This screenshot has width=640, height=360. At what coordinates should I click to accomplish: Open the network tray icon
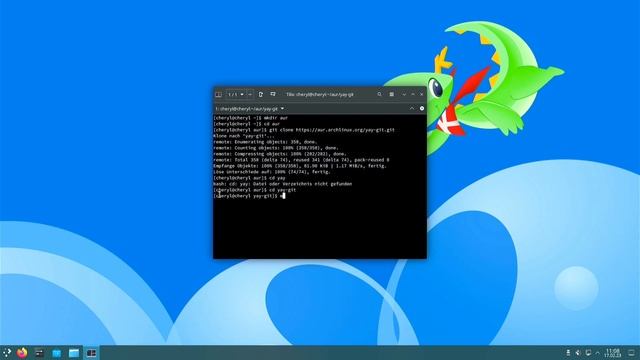pyautogui.click(x=588, y=353)
